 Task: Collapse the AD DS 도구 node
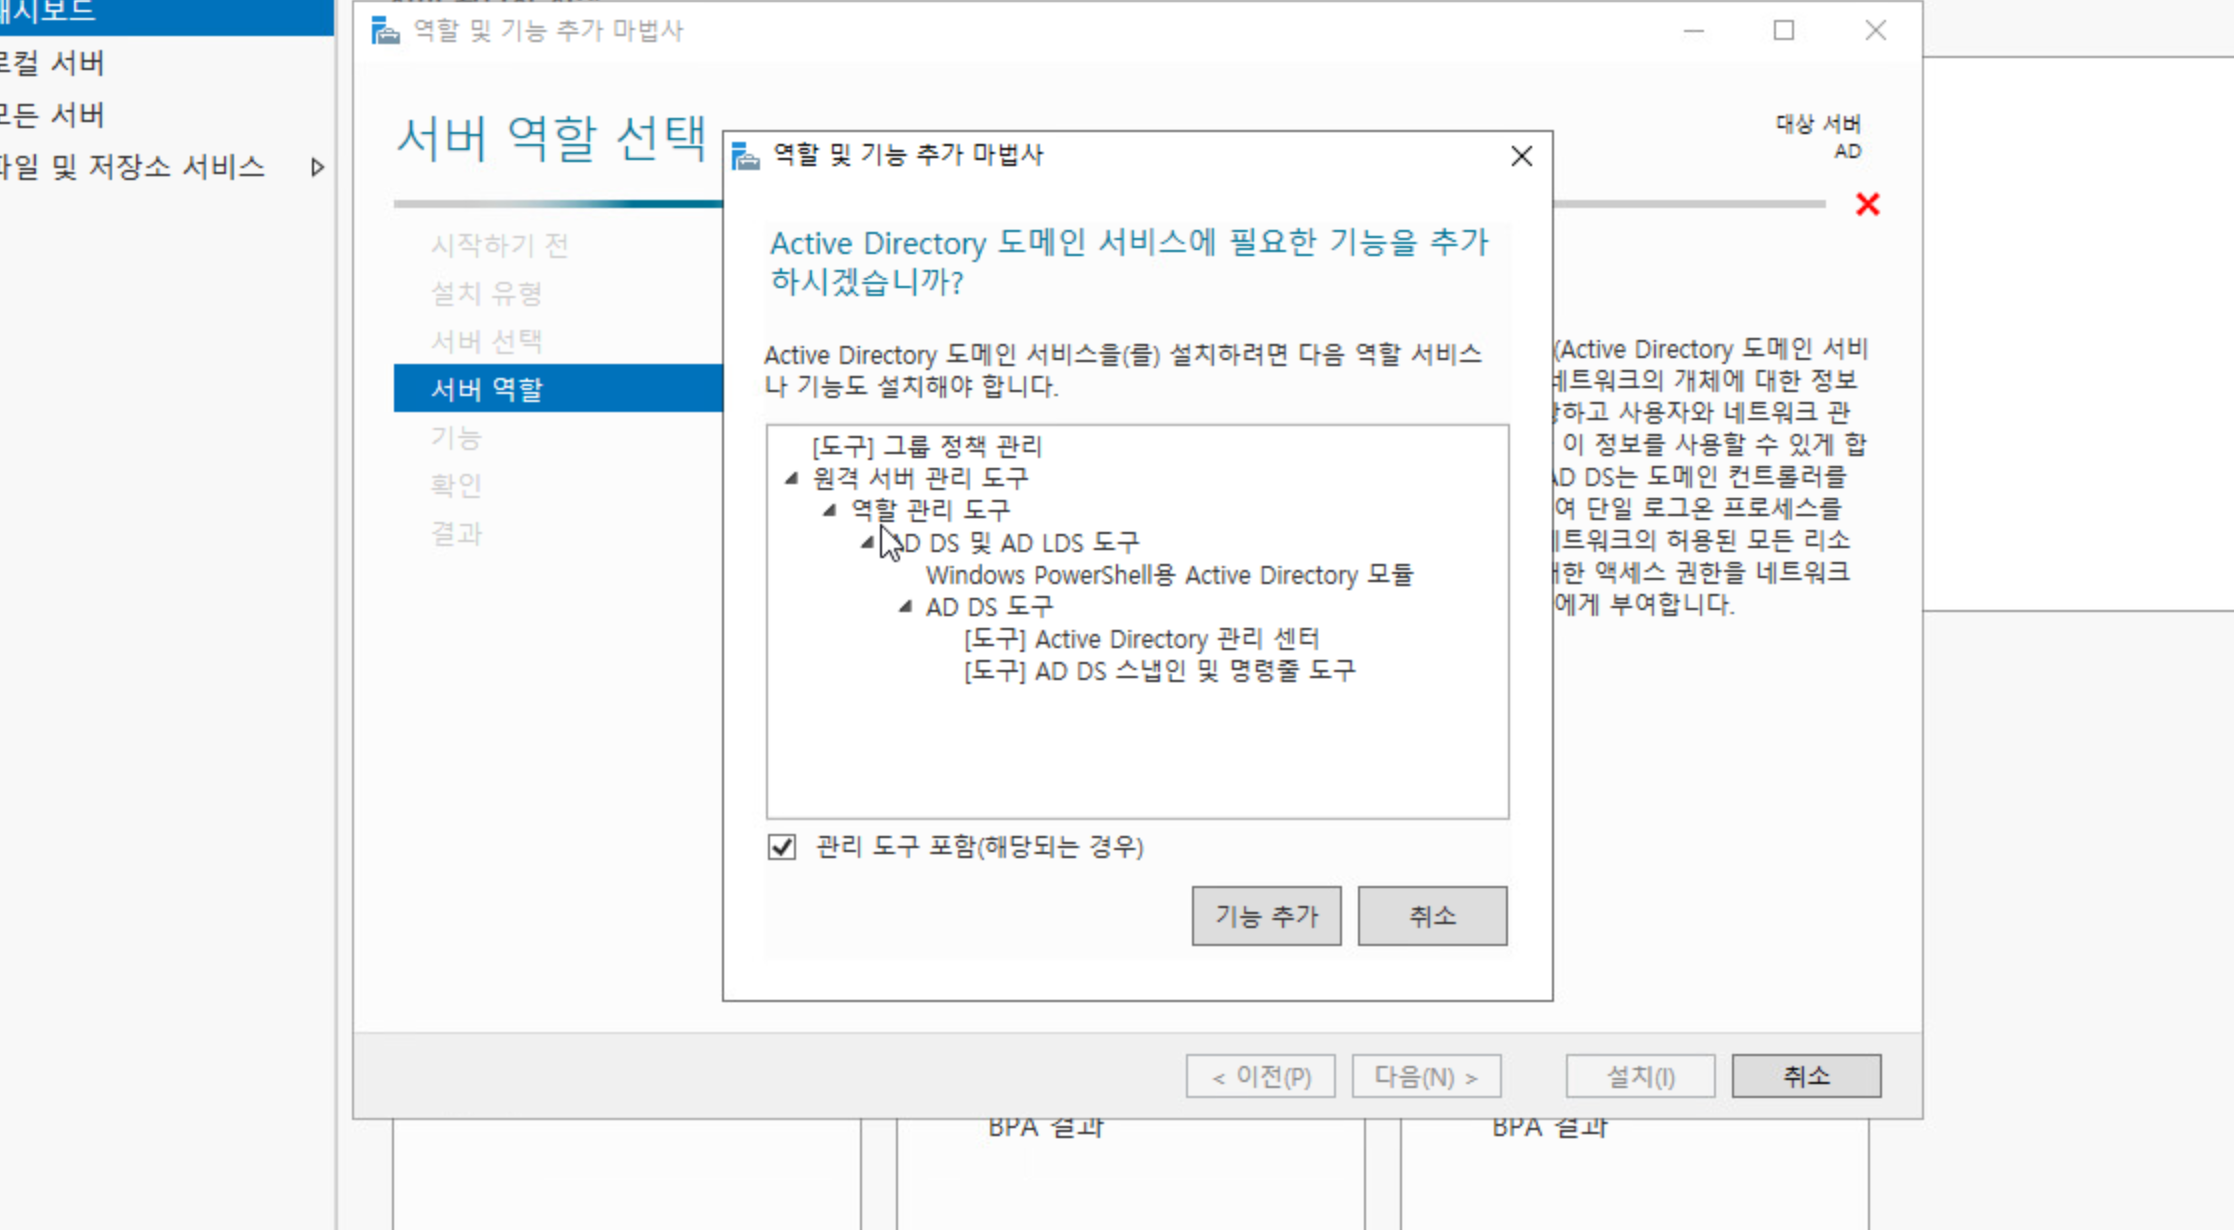[905, 606]
